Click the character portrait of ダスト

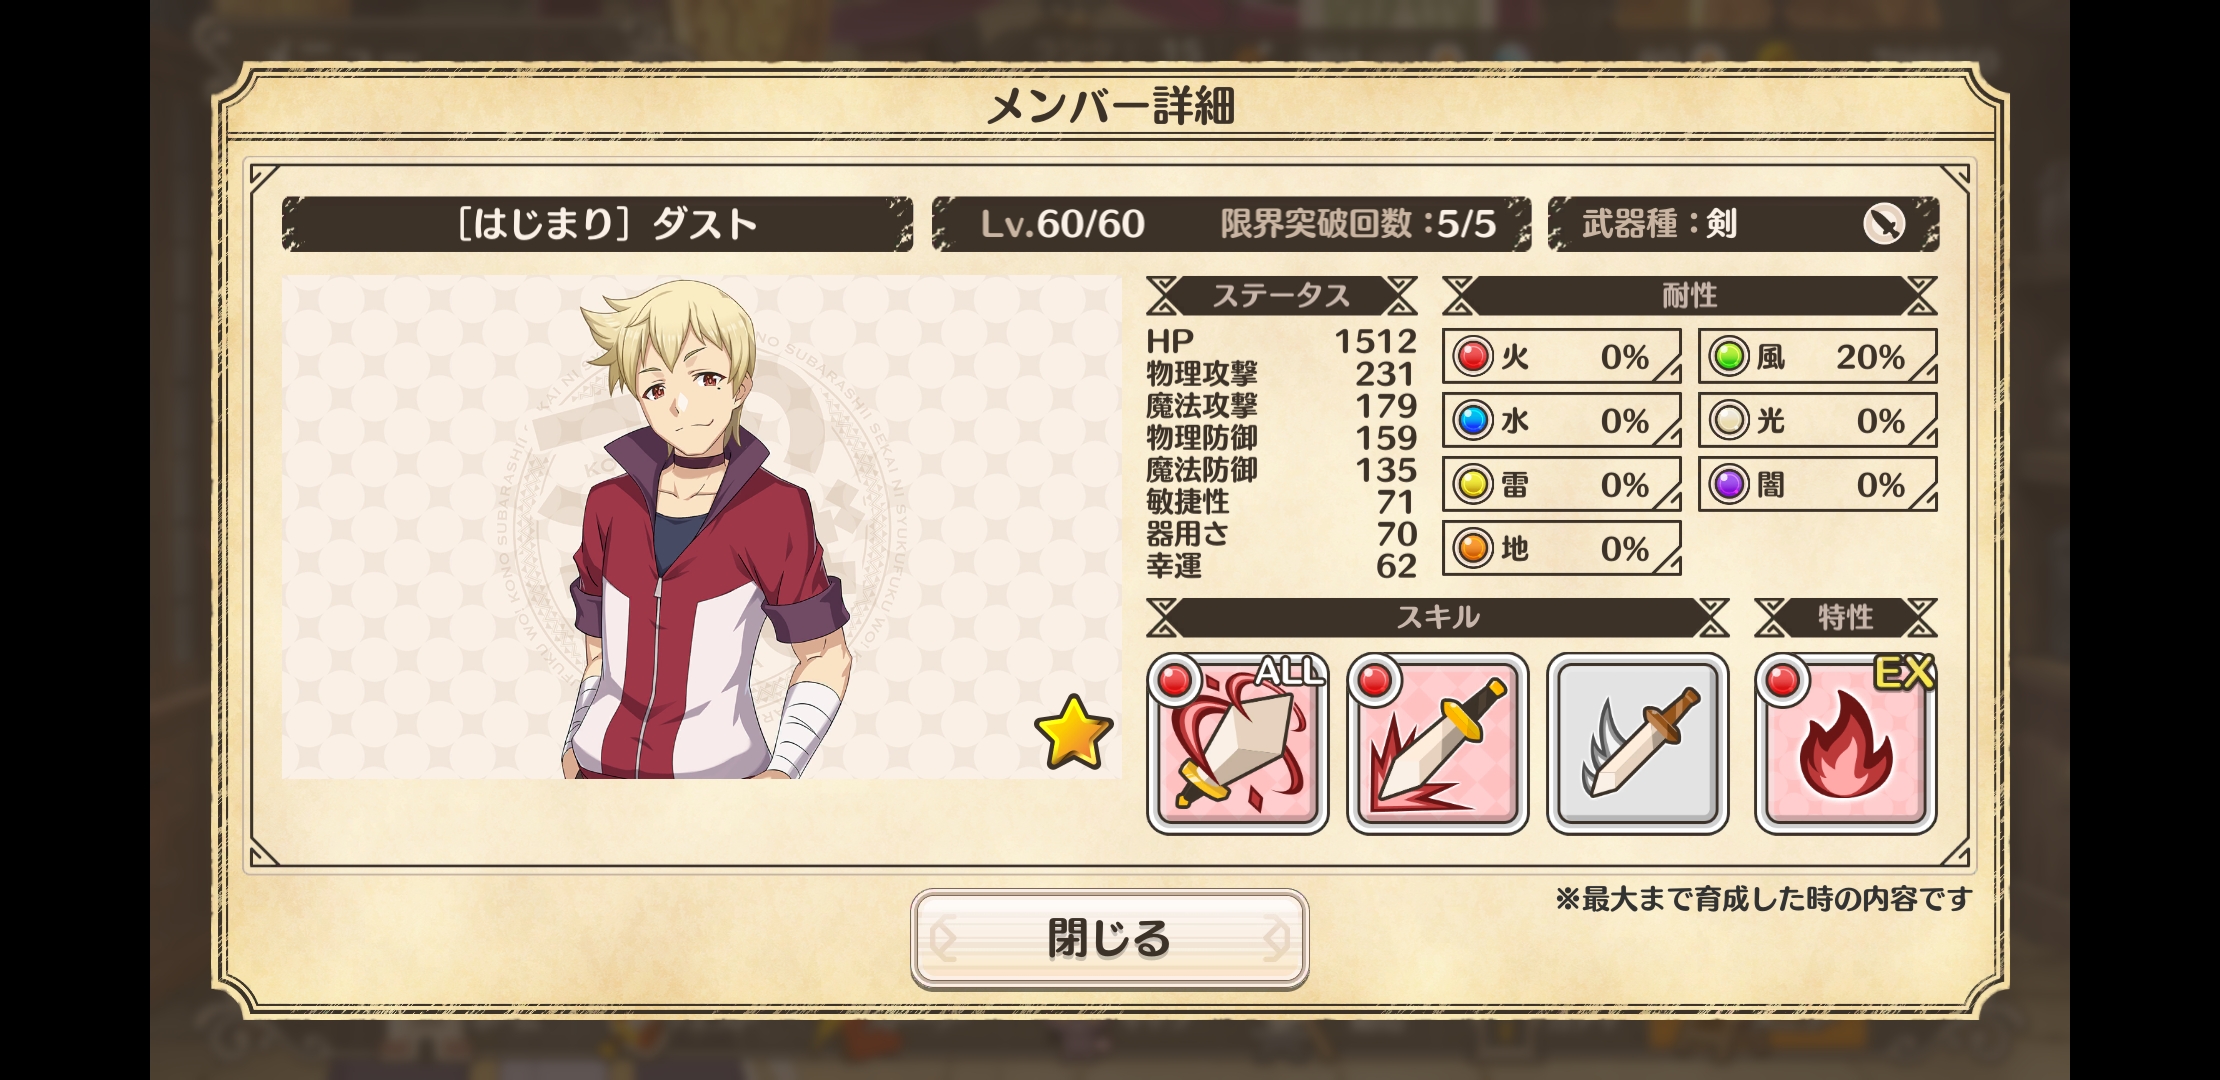point(702,528)
